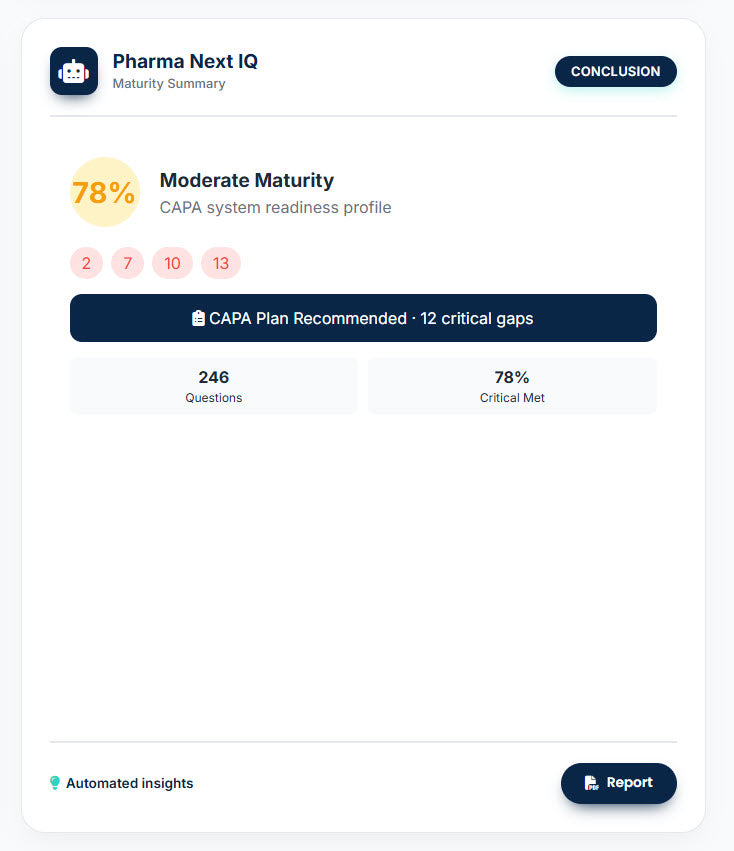Switch to the Maturity Summary view

point(168,84)
